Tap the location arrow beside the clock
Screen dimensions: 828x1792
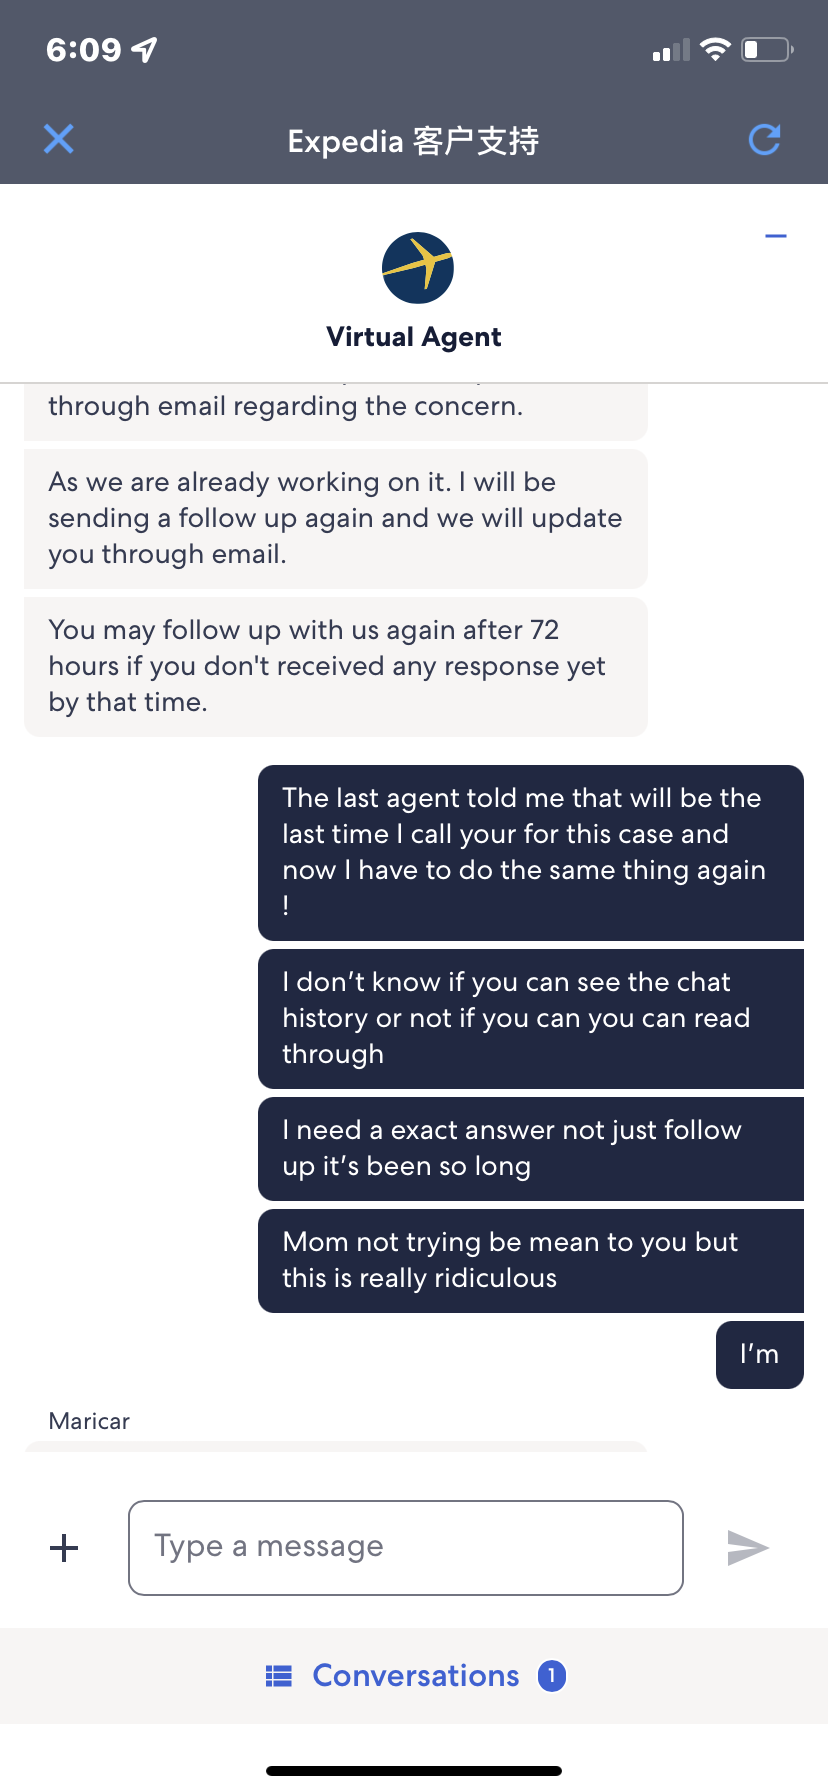pos(143,48)
